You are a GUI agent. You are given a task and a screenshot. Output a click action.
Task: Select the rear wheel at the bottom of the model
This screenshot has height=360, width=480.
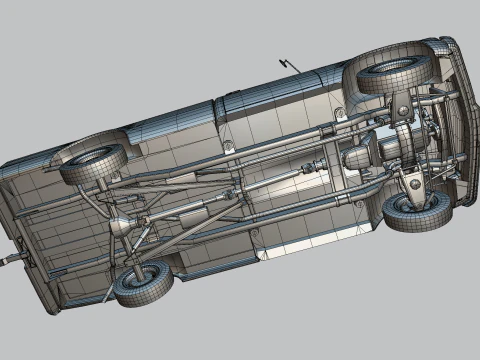point(144,283)
